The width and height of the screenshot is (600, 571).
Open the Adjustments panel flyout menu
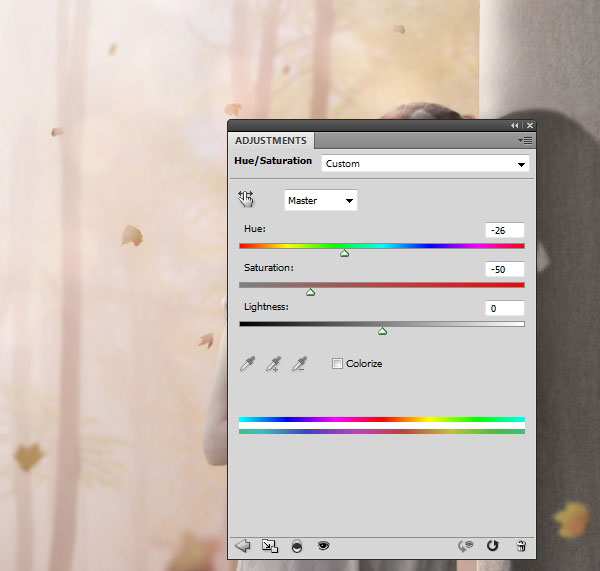click(525, 140)
